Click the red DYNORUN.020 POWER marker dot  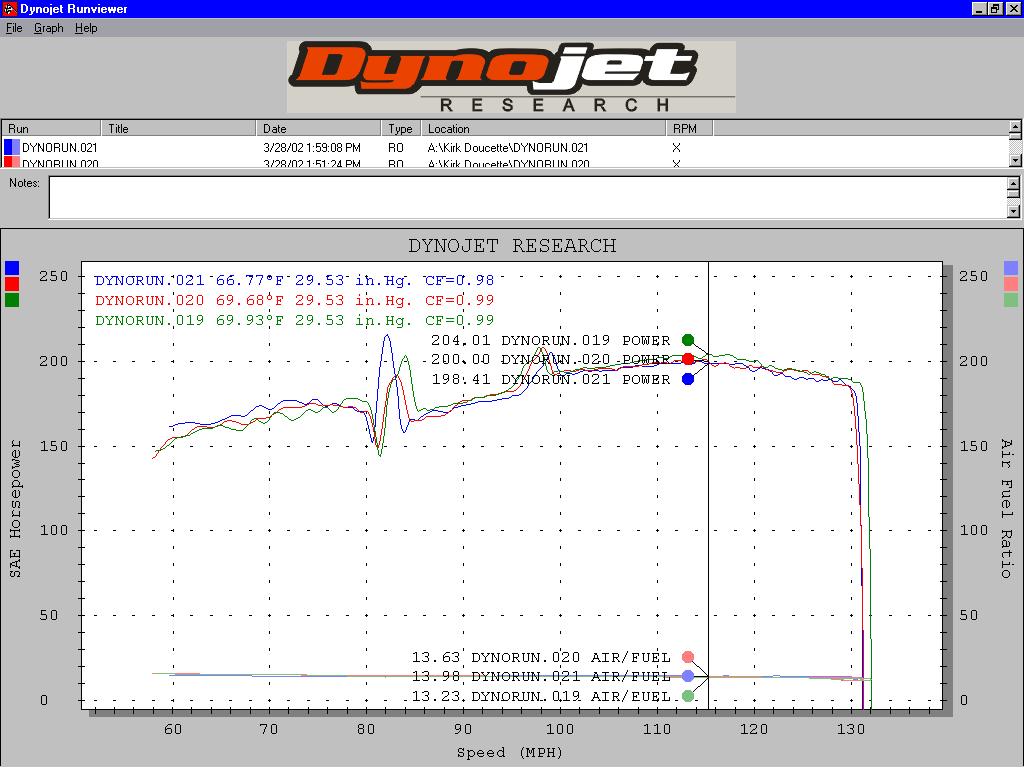tap(688, 360)
